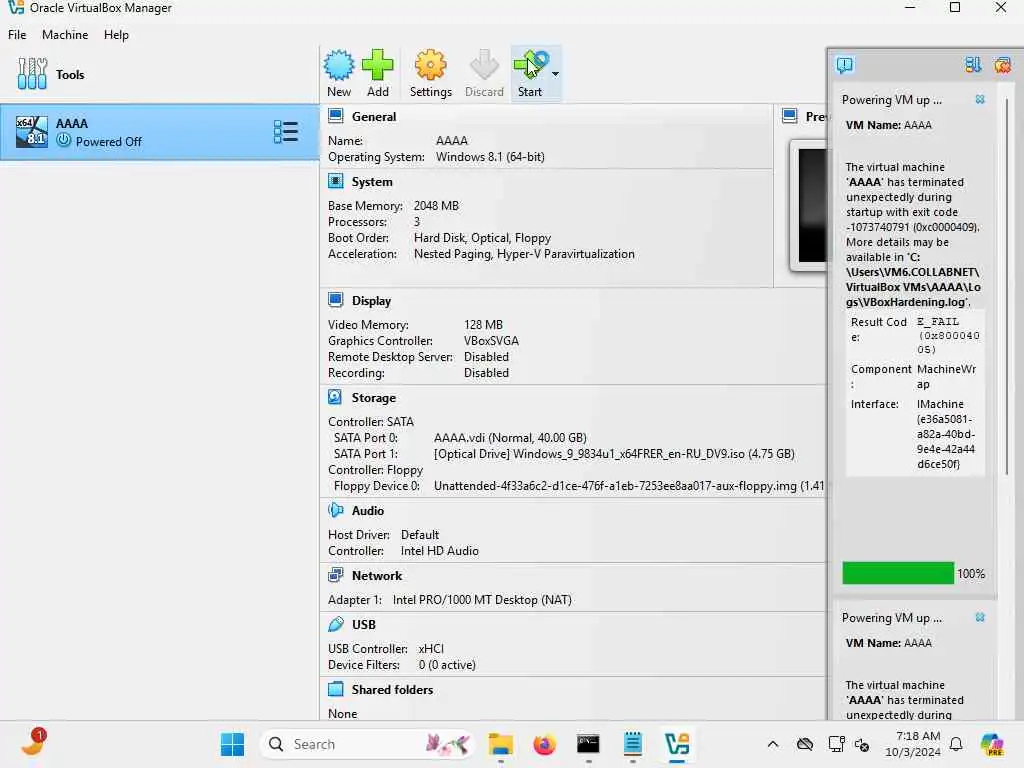Open the notification bell in the tray

(x=955, y=744)
